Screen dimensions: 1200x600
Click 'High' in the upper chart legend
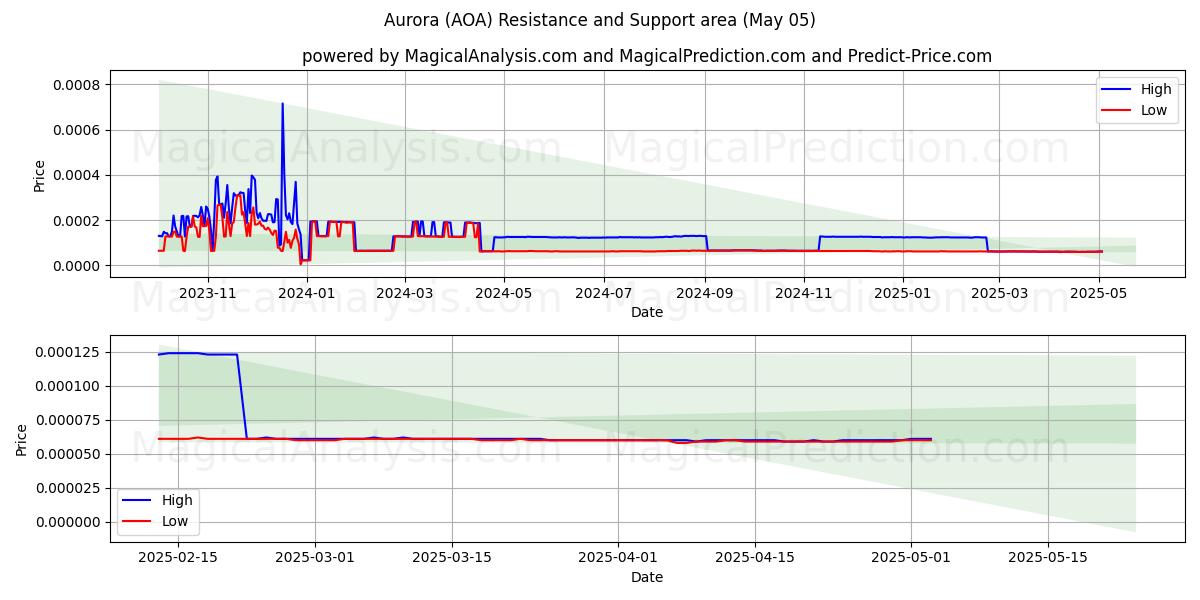click(x=1156, y=89)
